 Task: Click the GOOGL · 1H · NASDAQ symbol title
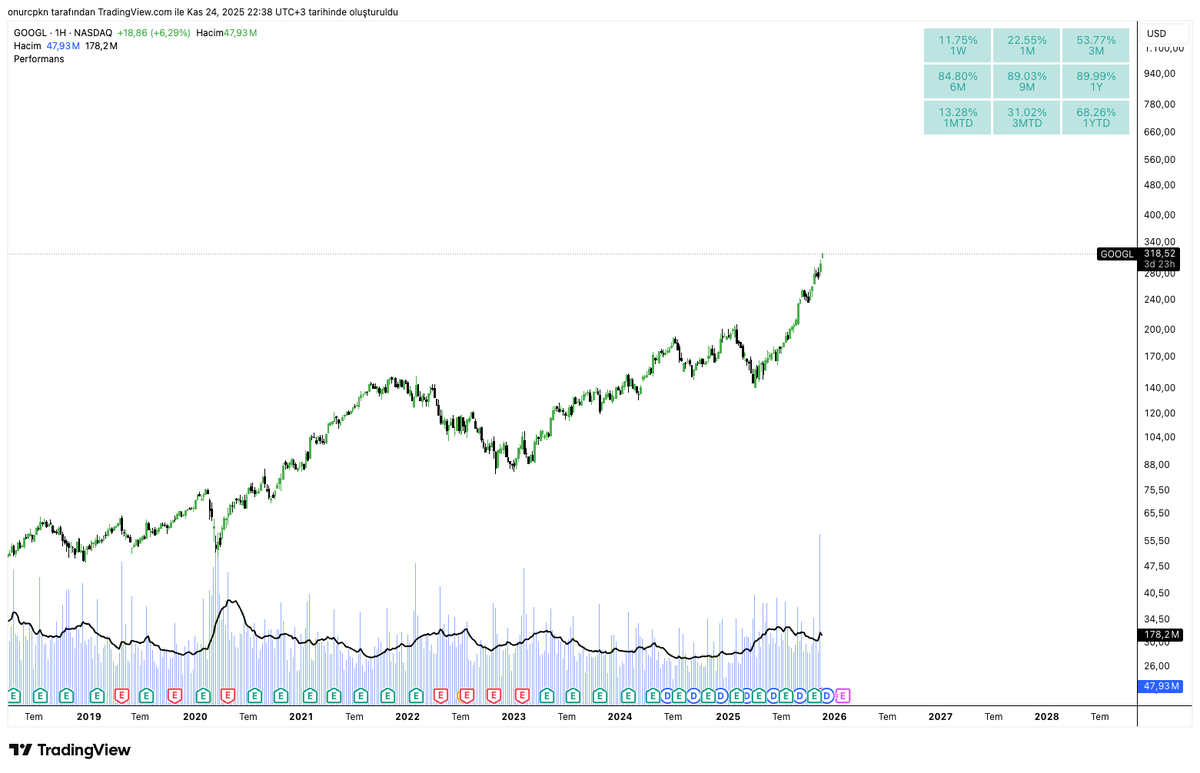coord(63,33)
